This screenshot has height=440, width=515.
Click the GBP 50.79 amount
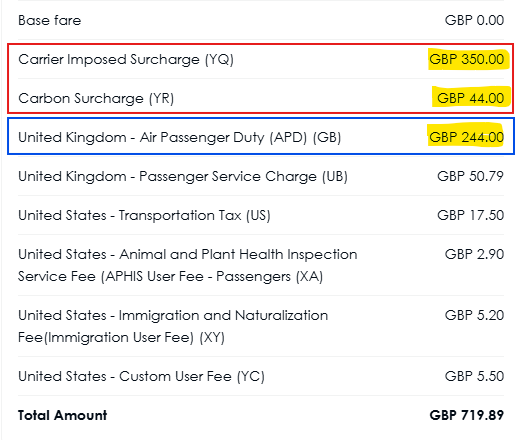pyautogui.click(x=471, y=176)
